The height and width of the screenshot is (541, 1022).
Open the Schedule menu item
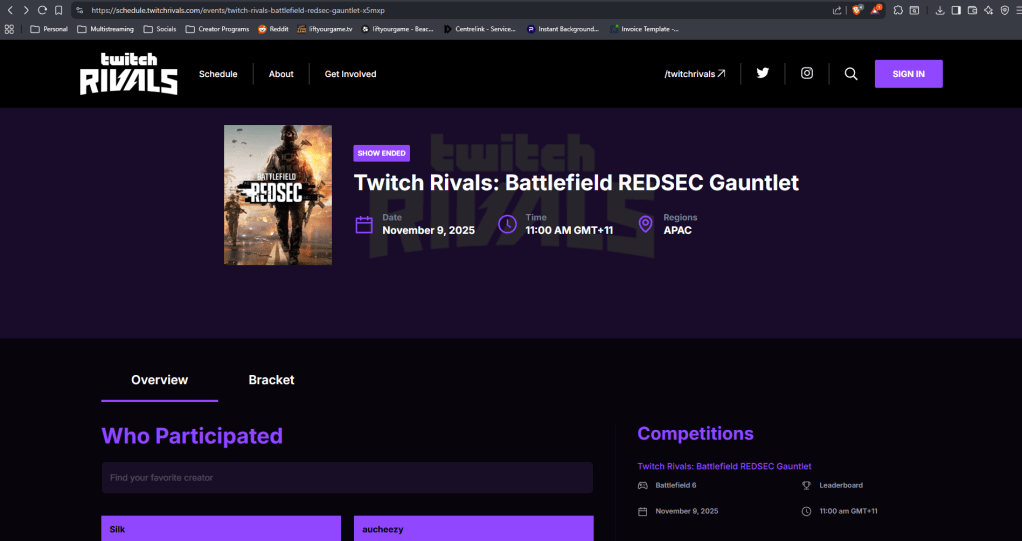point(218,74)
